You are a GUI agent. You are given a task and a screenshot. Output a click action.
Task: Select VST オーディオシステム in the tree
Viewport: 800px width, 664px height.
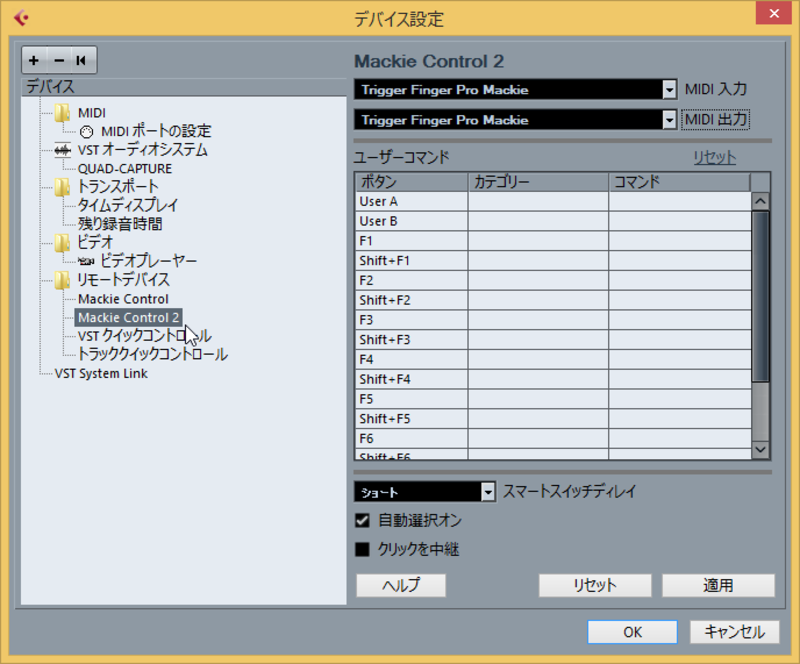pos(143,150)
